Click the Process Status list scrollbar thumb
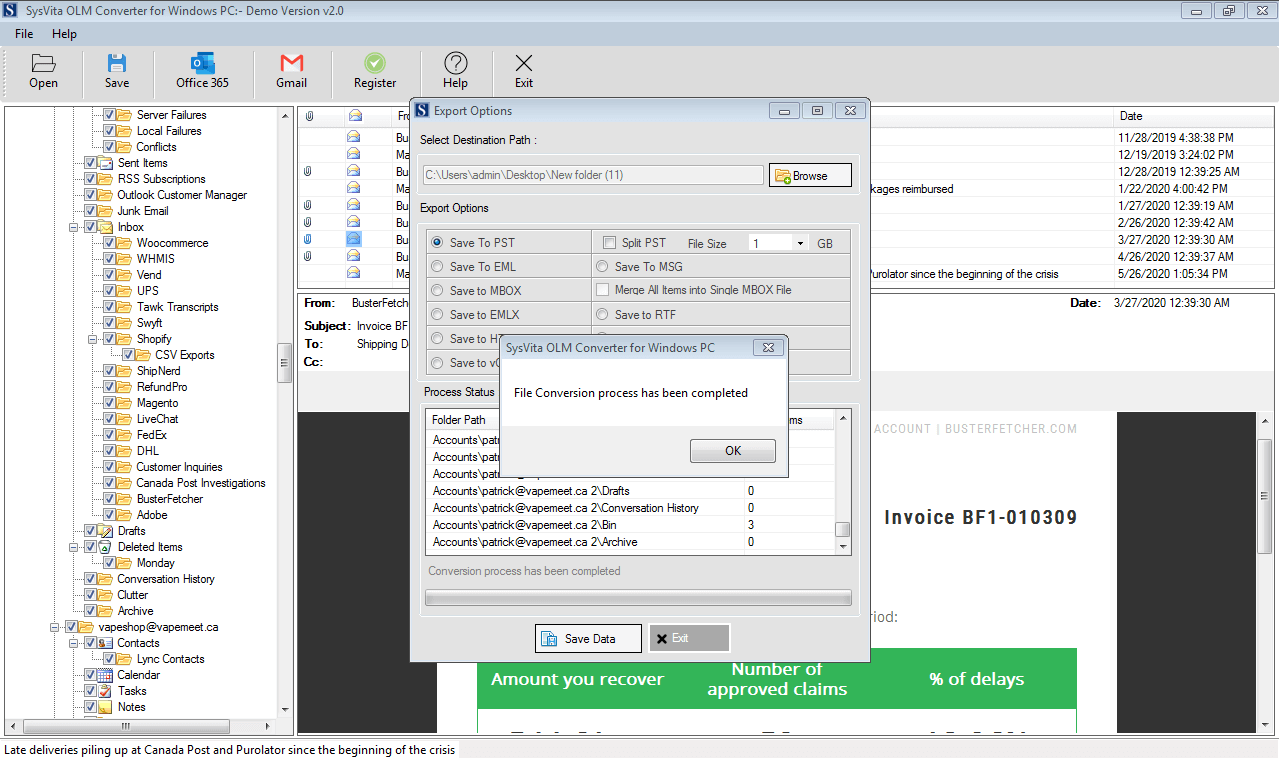 tap(843, 530)
